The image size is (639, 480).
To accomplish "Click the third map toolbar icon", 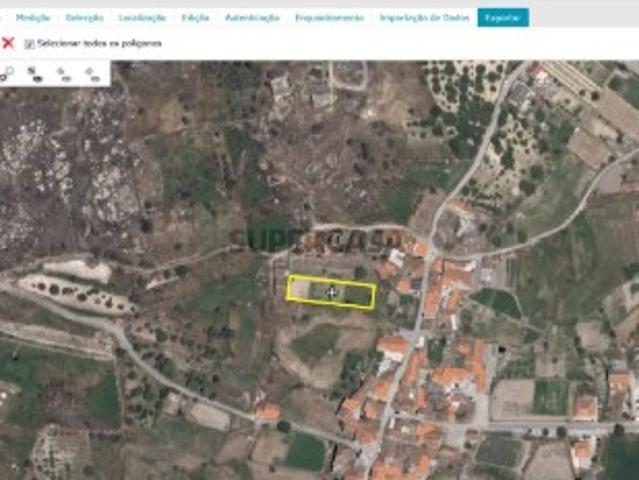I will point(64,74).
